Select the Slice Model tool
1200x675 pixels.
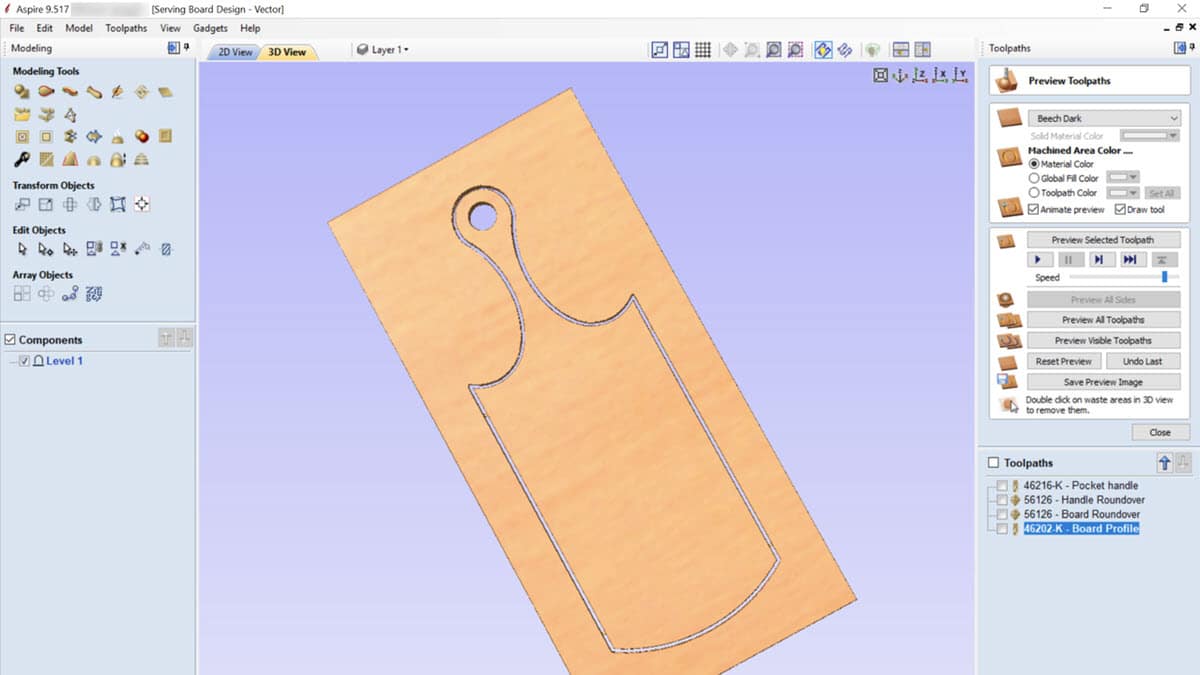[x=142, y=159]
